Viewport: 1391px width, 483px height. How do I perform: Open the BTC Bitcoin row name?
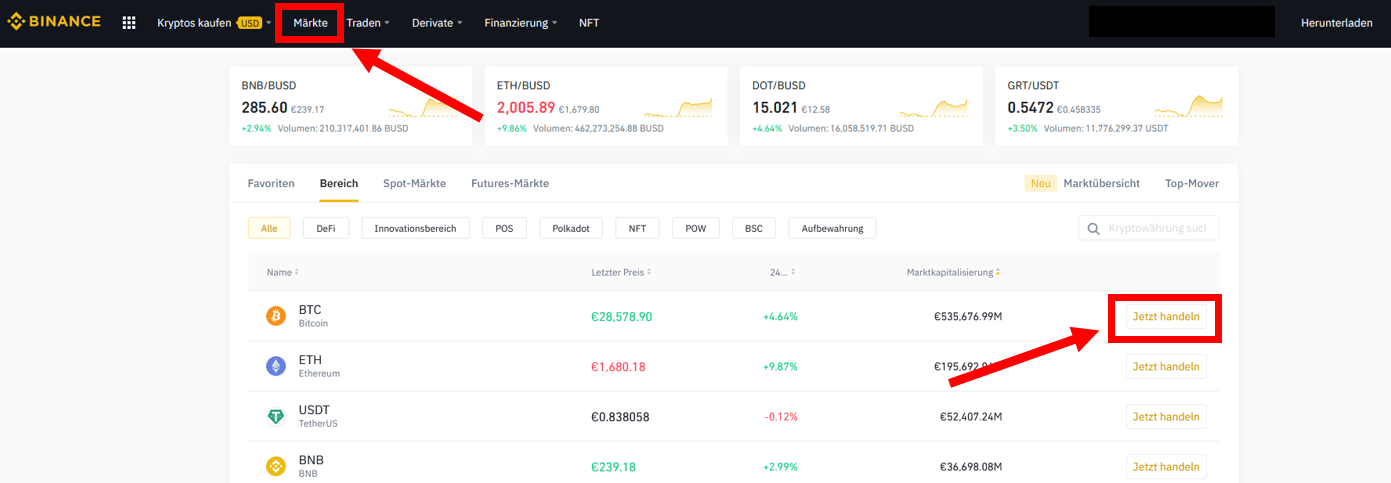click(313, 316)
